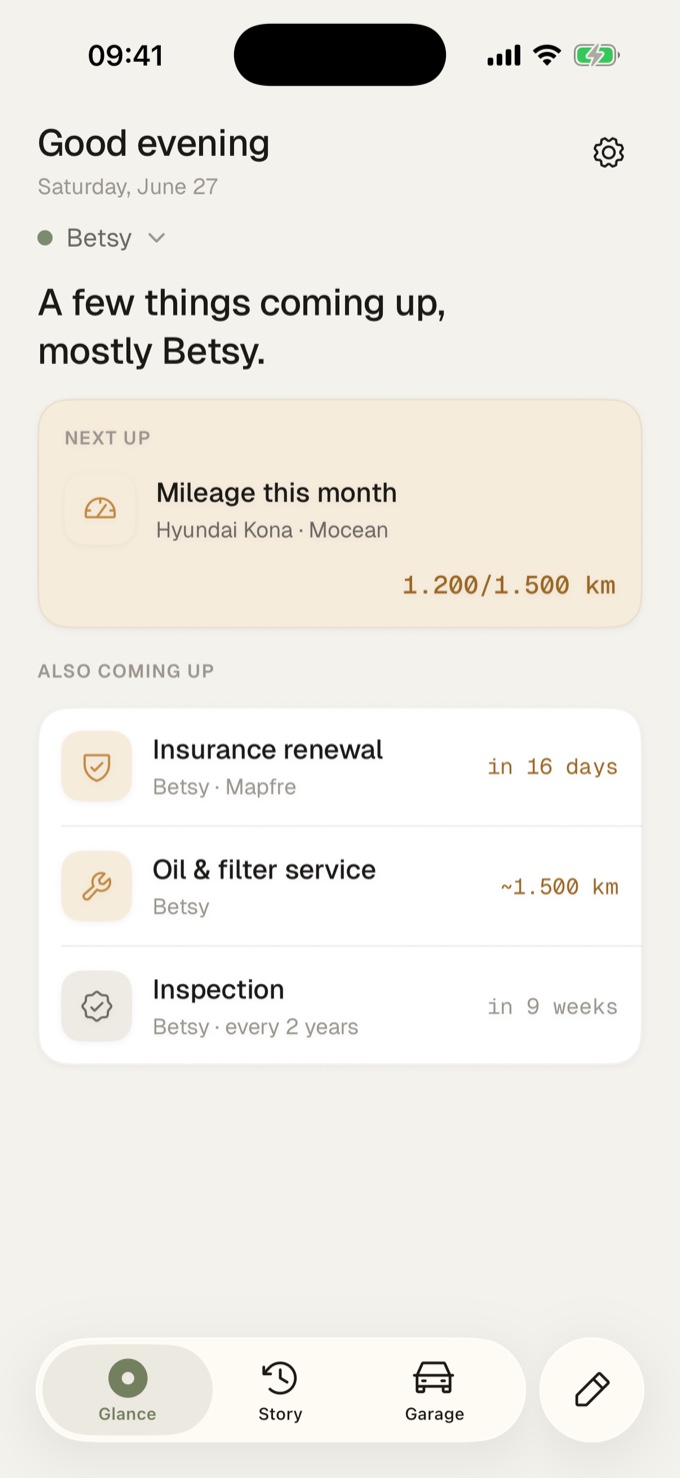Tap the car Garage icon
Viewport: 680px width, 1478px height.
point(434,1378)
